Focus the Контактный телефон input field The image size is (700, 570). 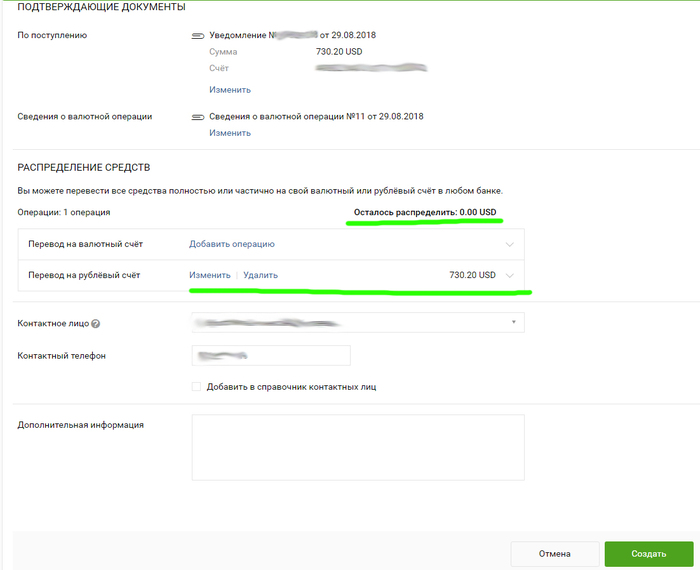point(270,356)
